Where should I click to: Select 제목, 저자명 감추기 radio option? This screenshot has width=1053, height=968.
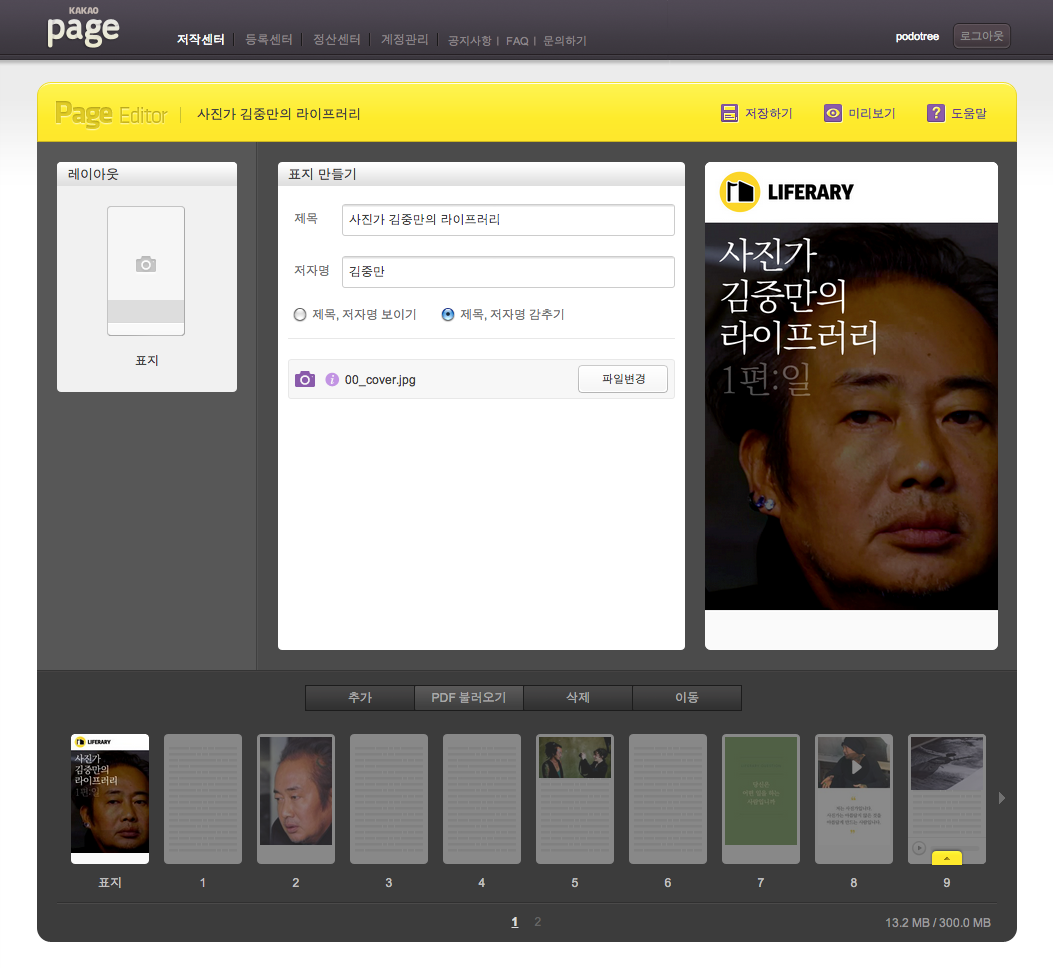click(448, 315)
